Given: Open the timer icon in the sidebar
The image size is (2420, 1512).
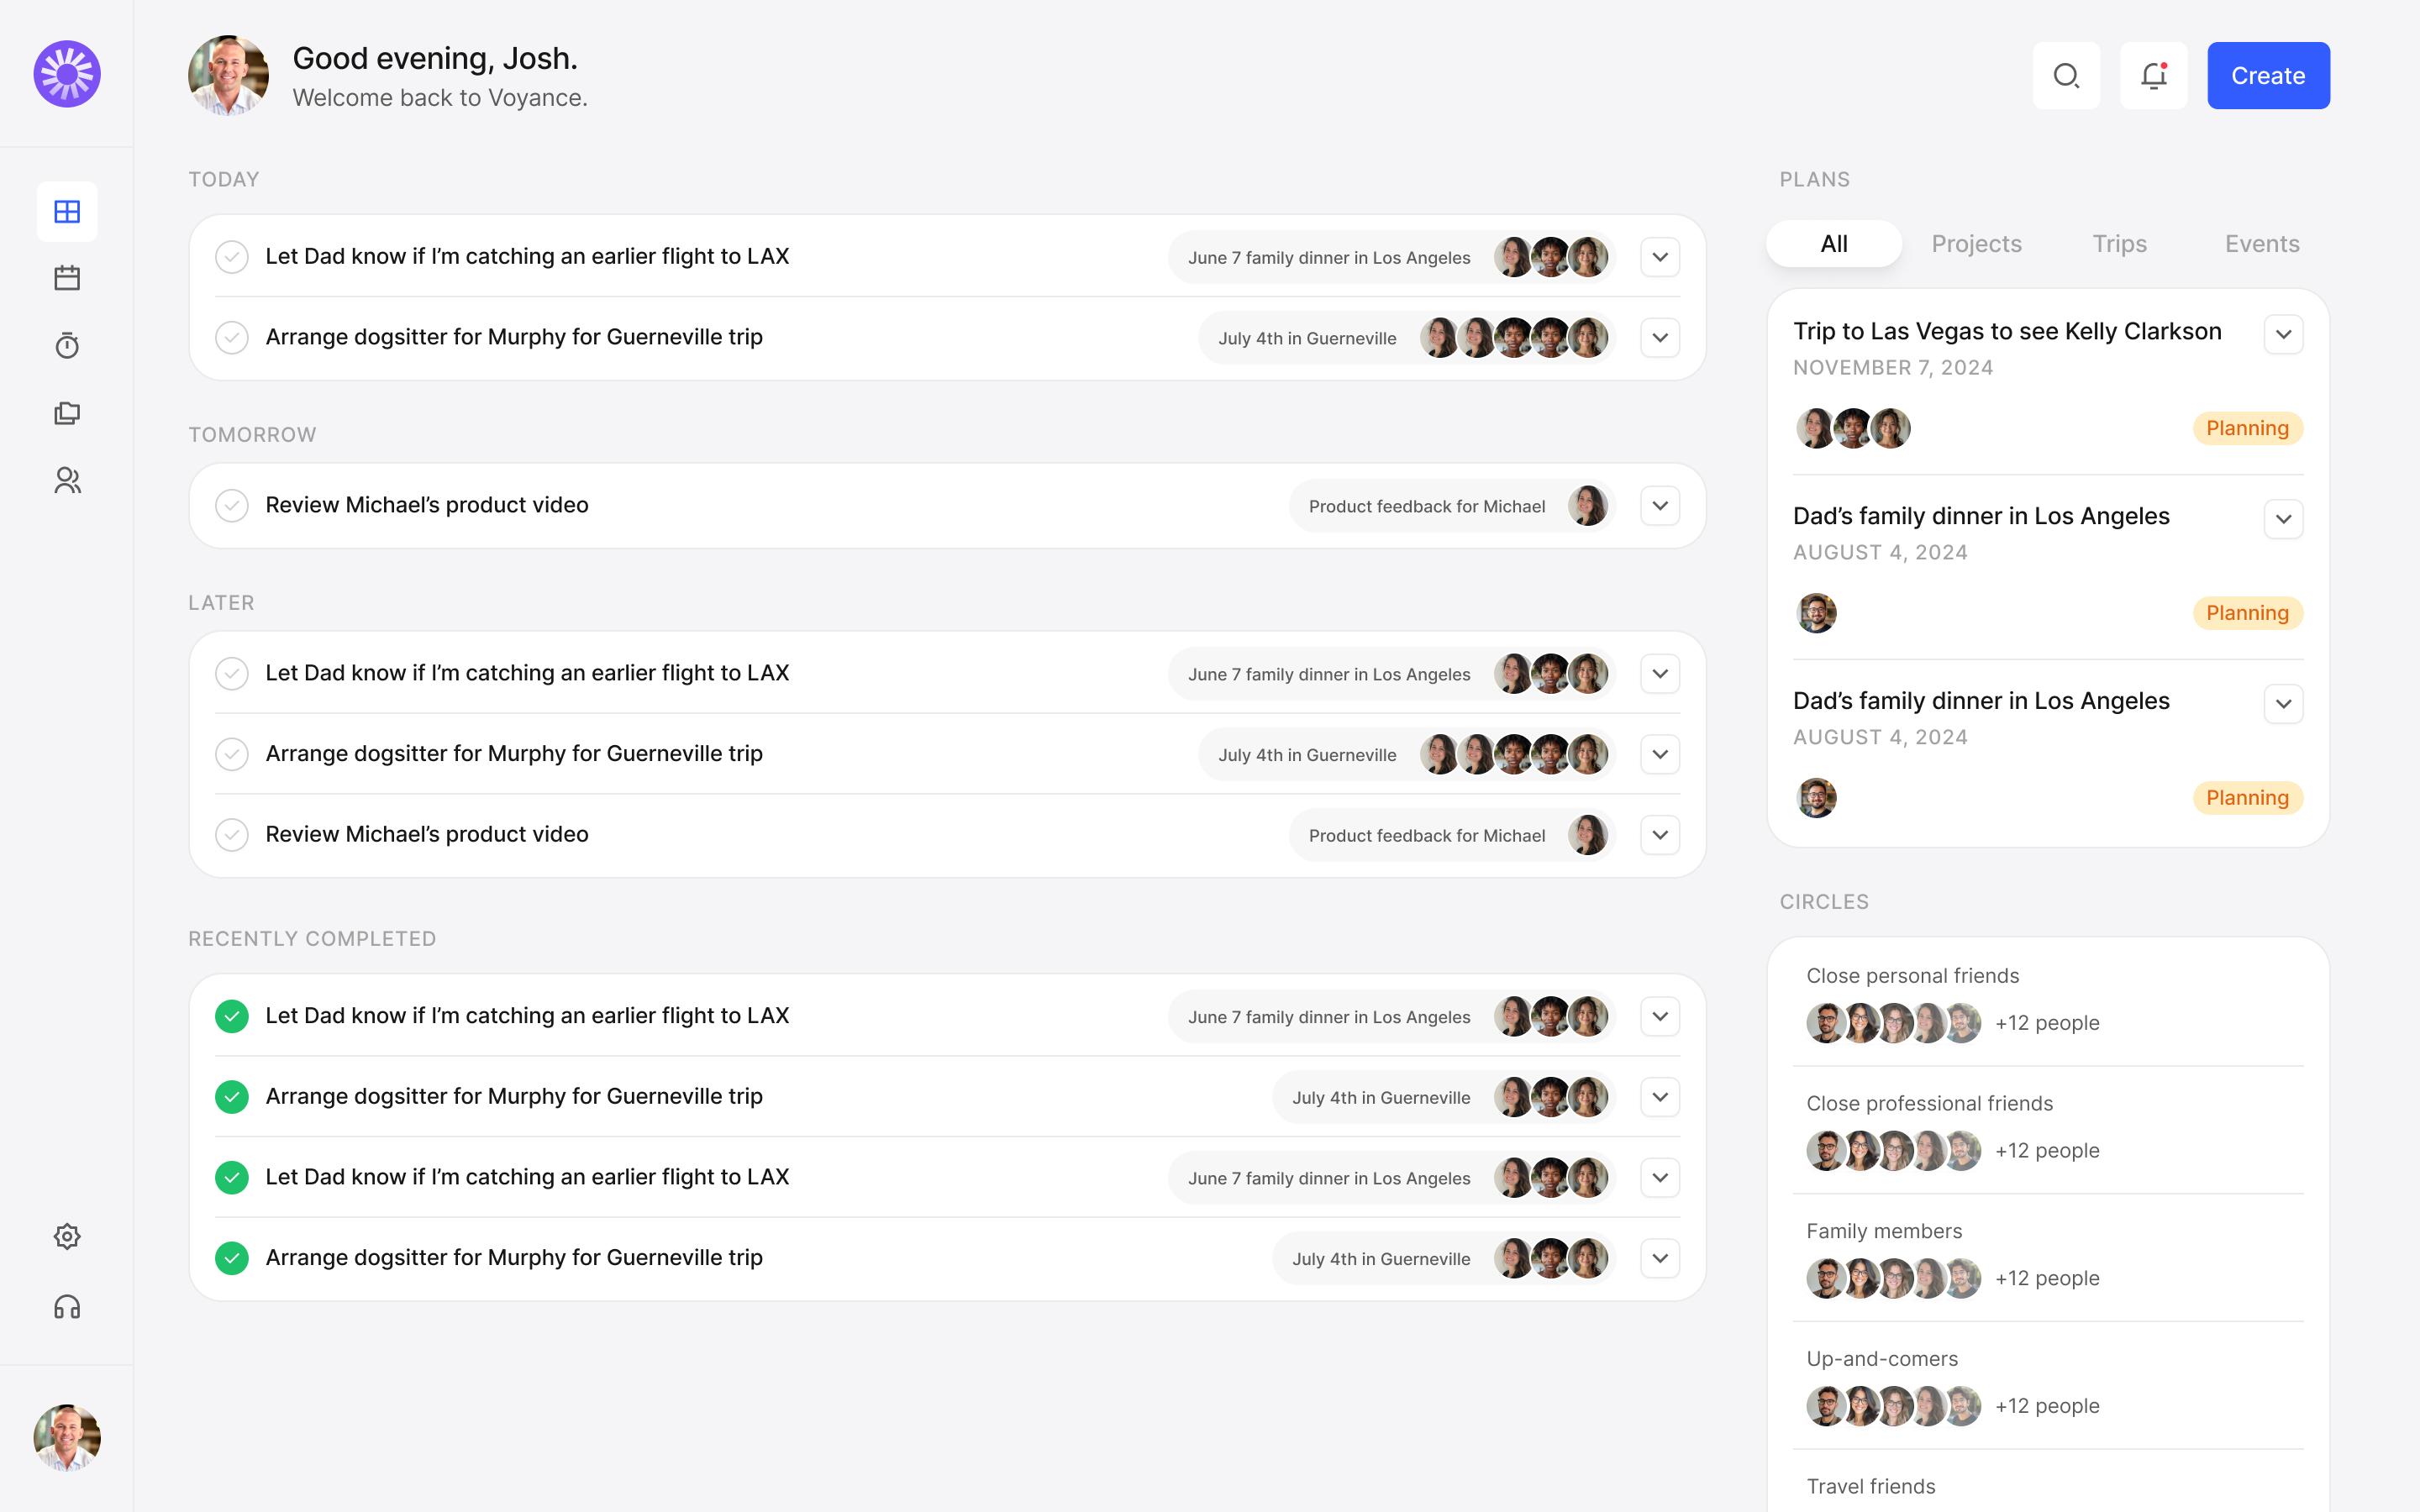Looking at the screenshot, I should (x=66, y=345).
